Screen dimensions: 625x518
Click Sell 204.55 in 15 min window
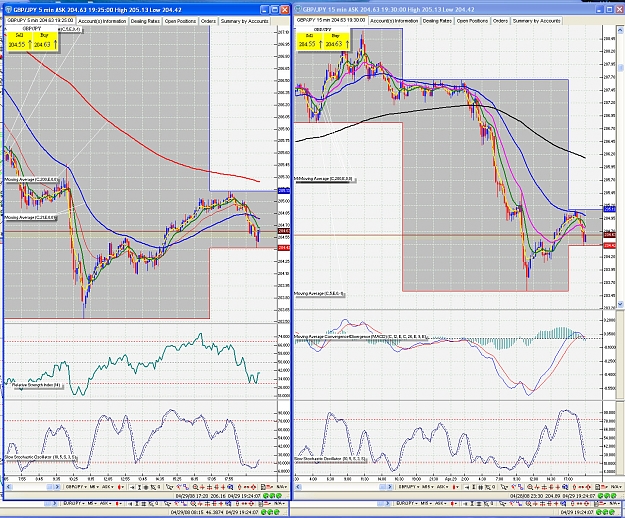coord(310,41)
